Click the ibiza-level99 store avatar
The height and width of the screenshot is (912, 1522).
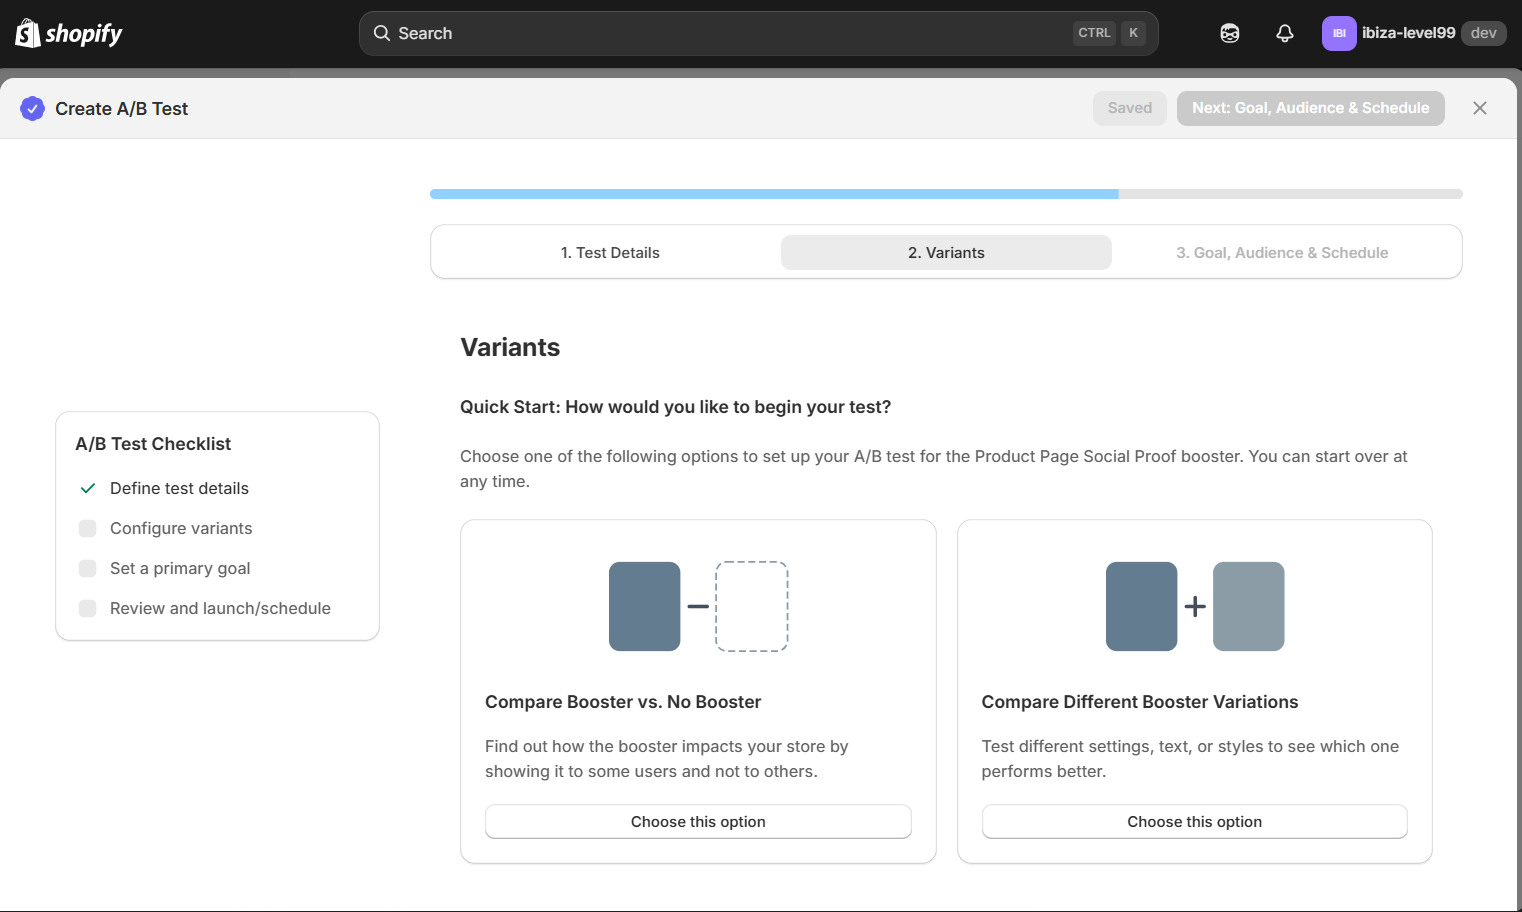pyautogui.click(x=1338, y=33)
